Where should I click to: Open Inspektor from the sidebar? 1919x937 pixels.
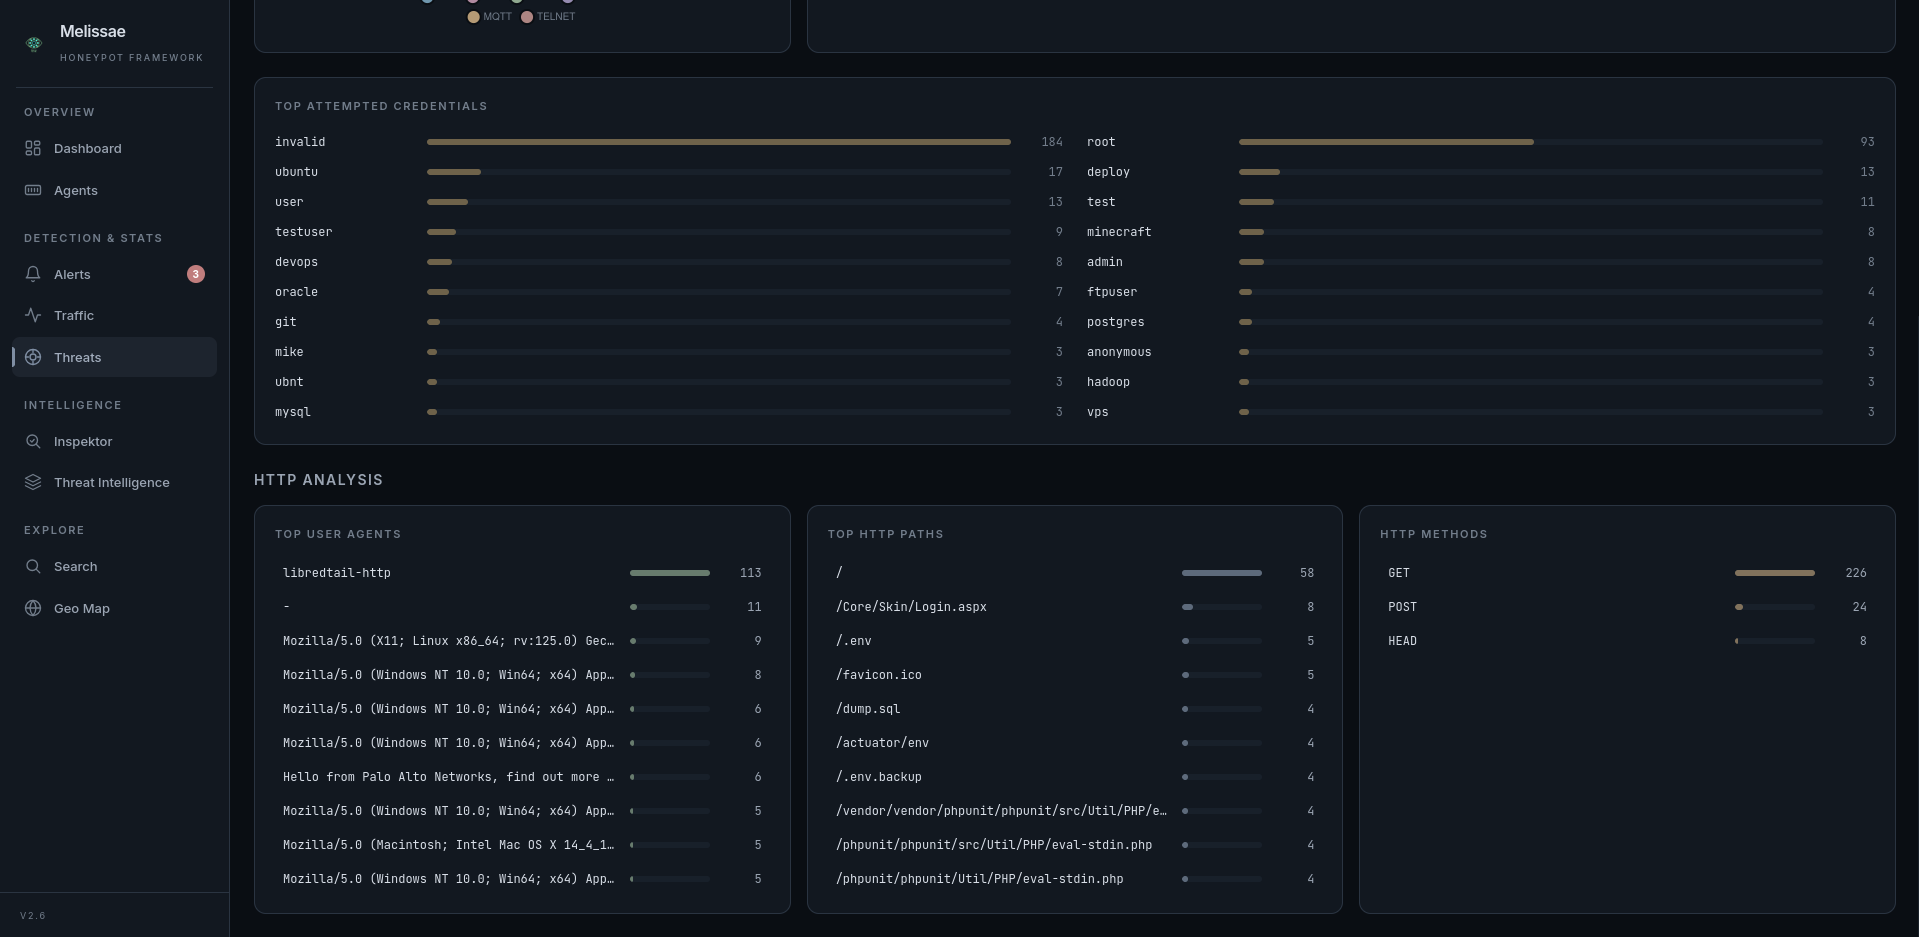pos(114,441)
